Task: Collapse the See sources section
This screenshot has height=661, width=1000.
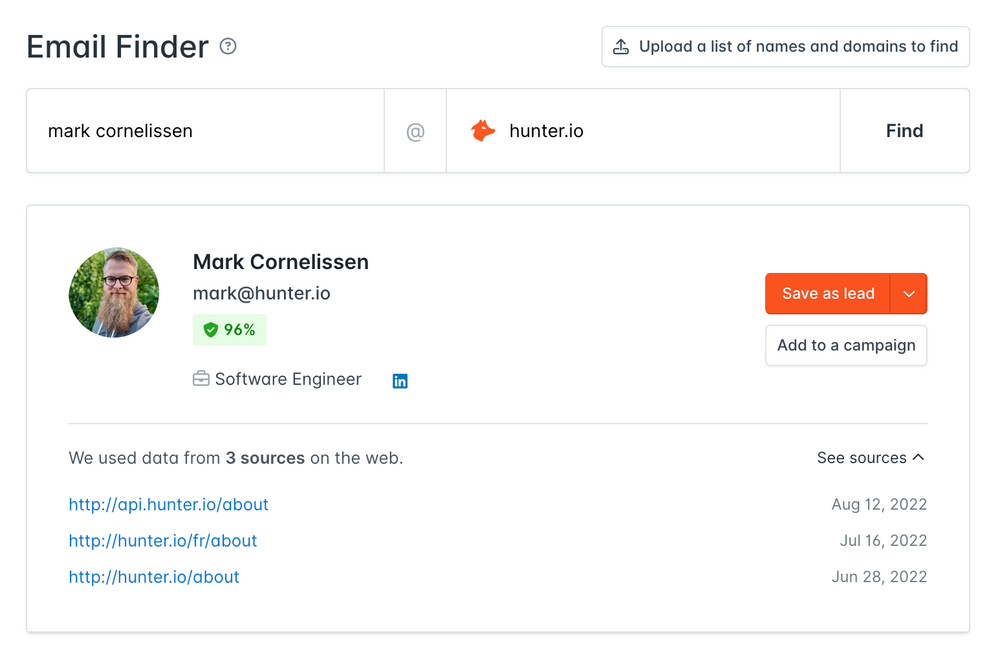Action: [x=871, y=457]
